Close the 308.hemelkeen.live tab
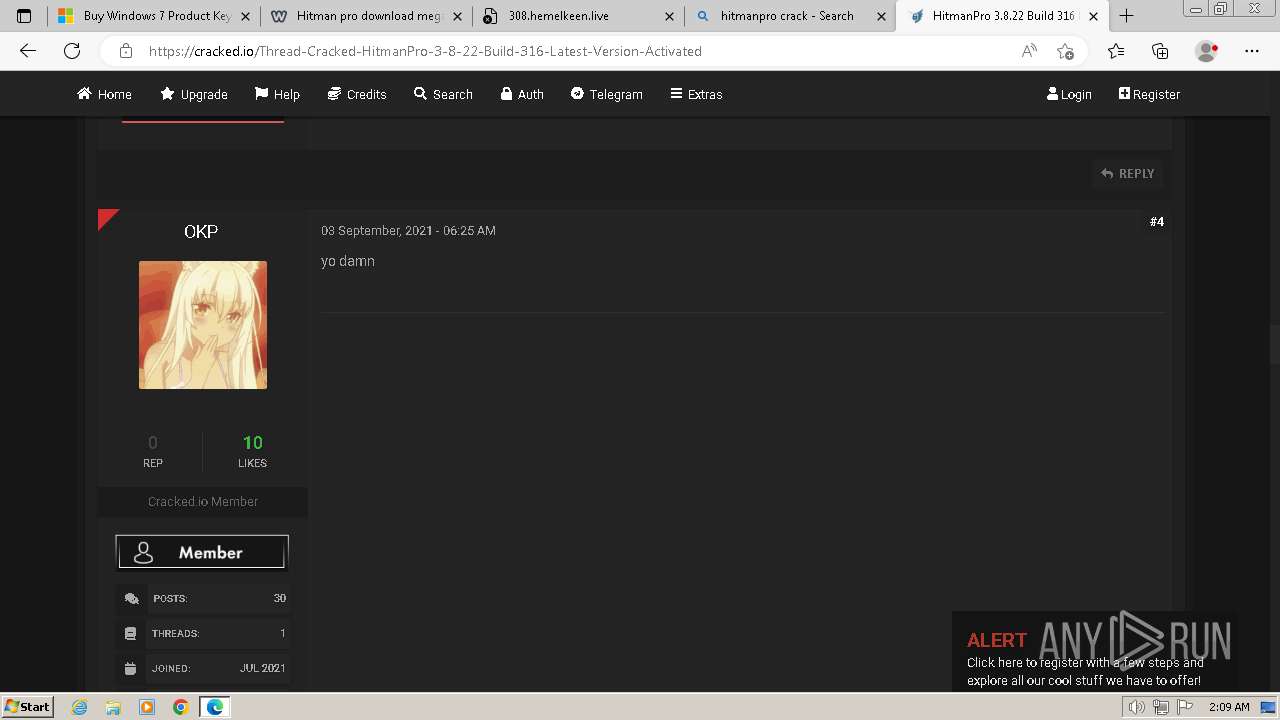Image resolution: width=1280 pixels, height=720 pixels. pos(670,16)
